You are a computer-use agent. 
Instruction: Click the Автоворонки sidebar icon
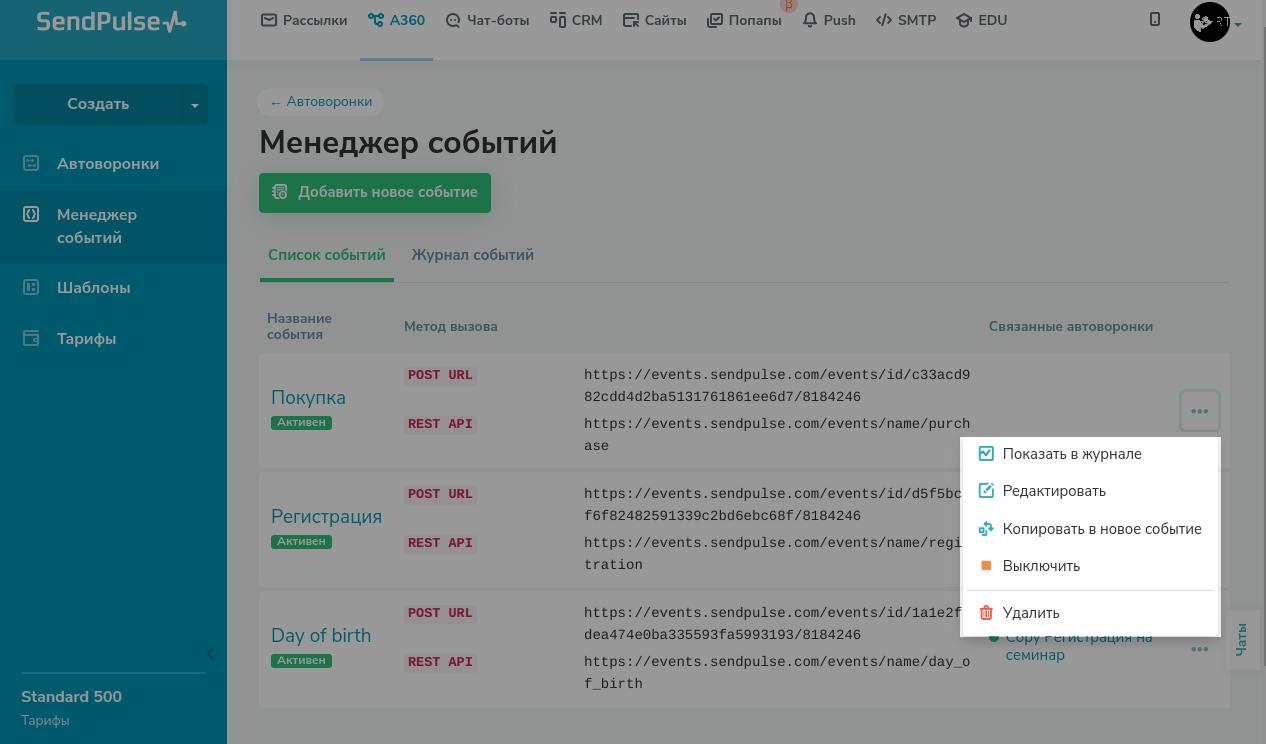pos(31,164)
